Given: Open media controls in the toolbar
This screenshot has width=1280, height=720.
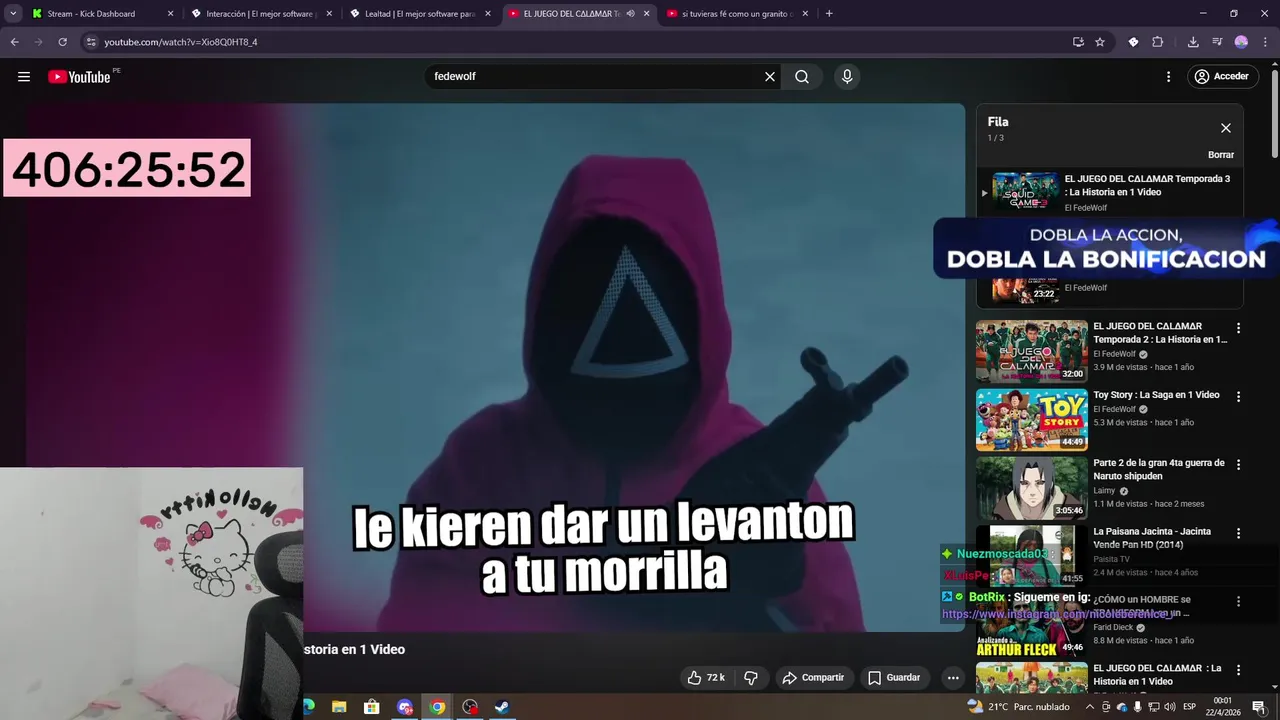Looking at the screenshot, I should point(1217,42).
